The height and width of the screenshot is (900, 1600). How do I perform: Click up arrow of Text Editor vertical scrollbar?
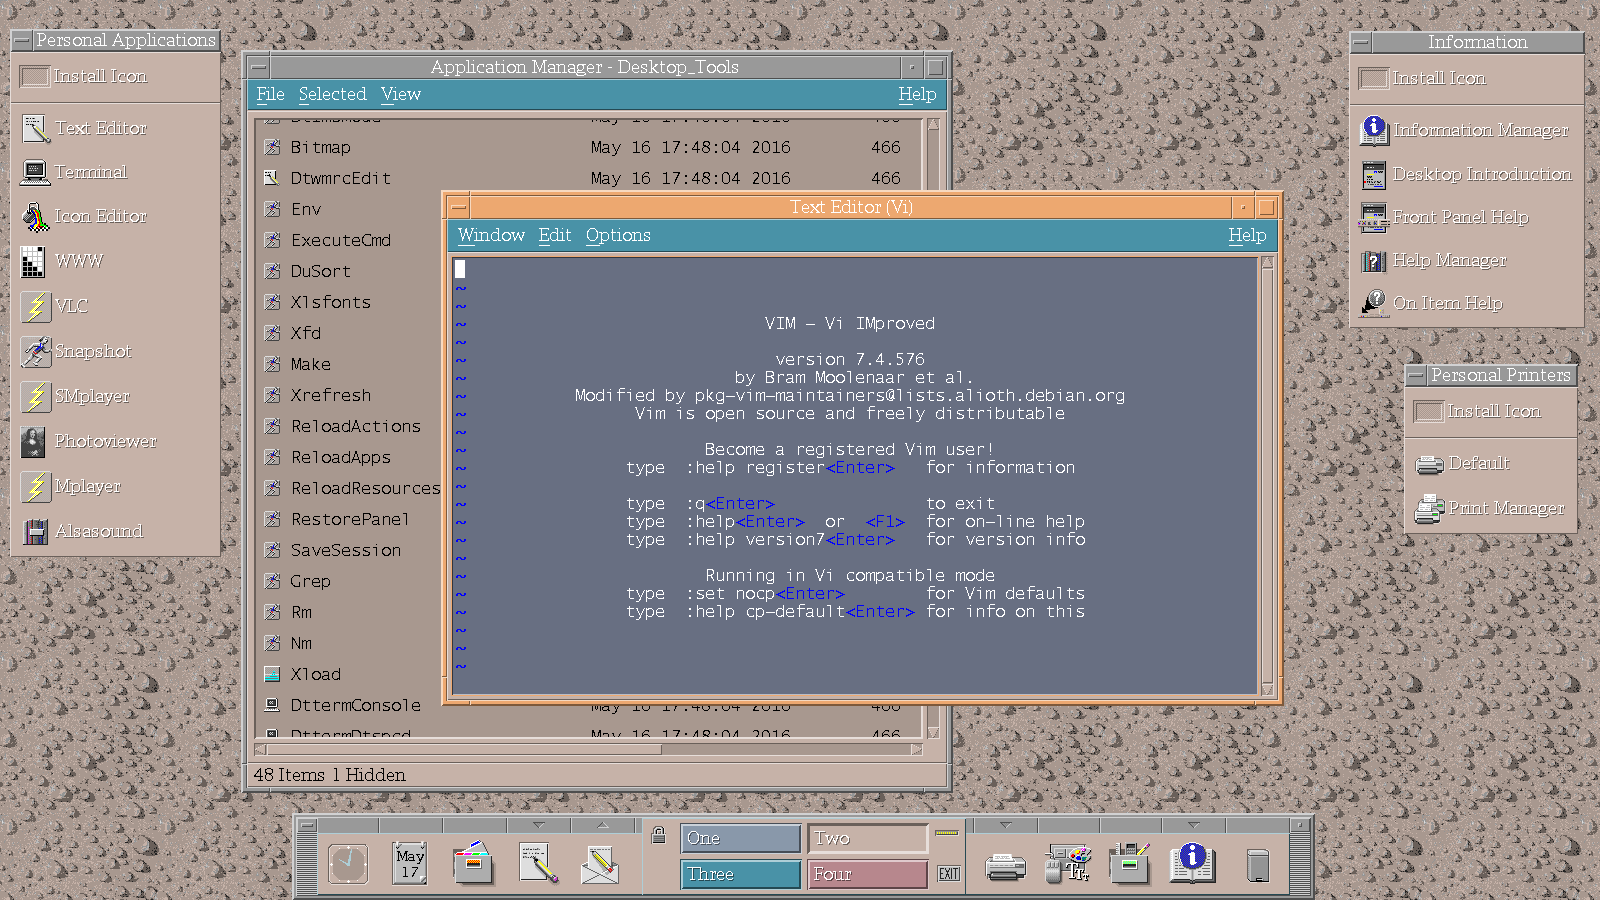[1268, 263]
